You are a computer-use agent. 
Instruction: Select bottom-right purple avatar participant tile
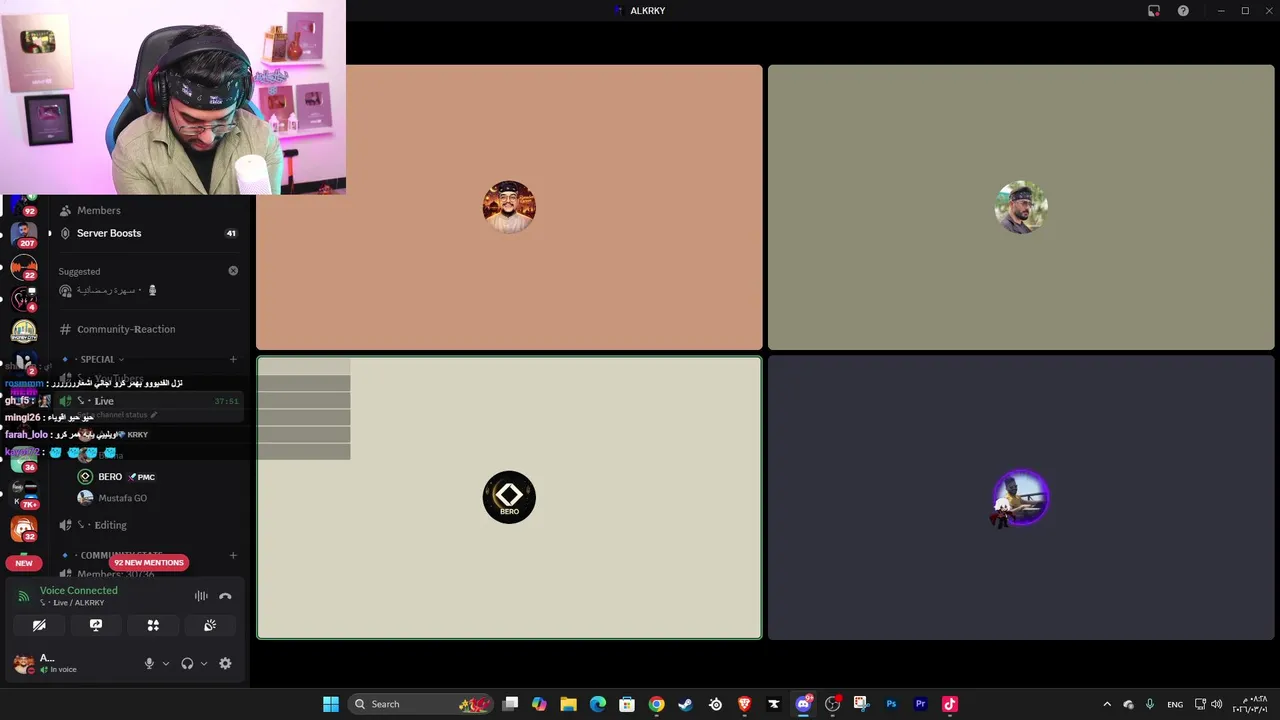point(1021,497)
